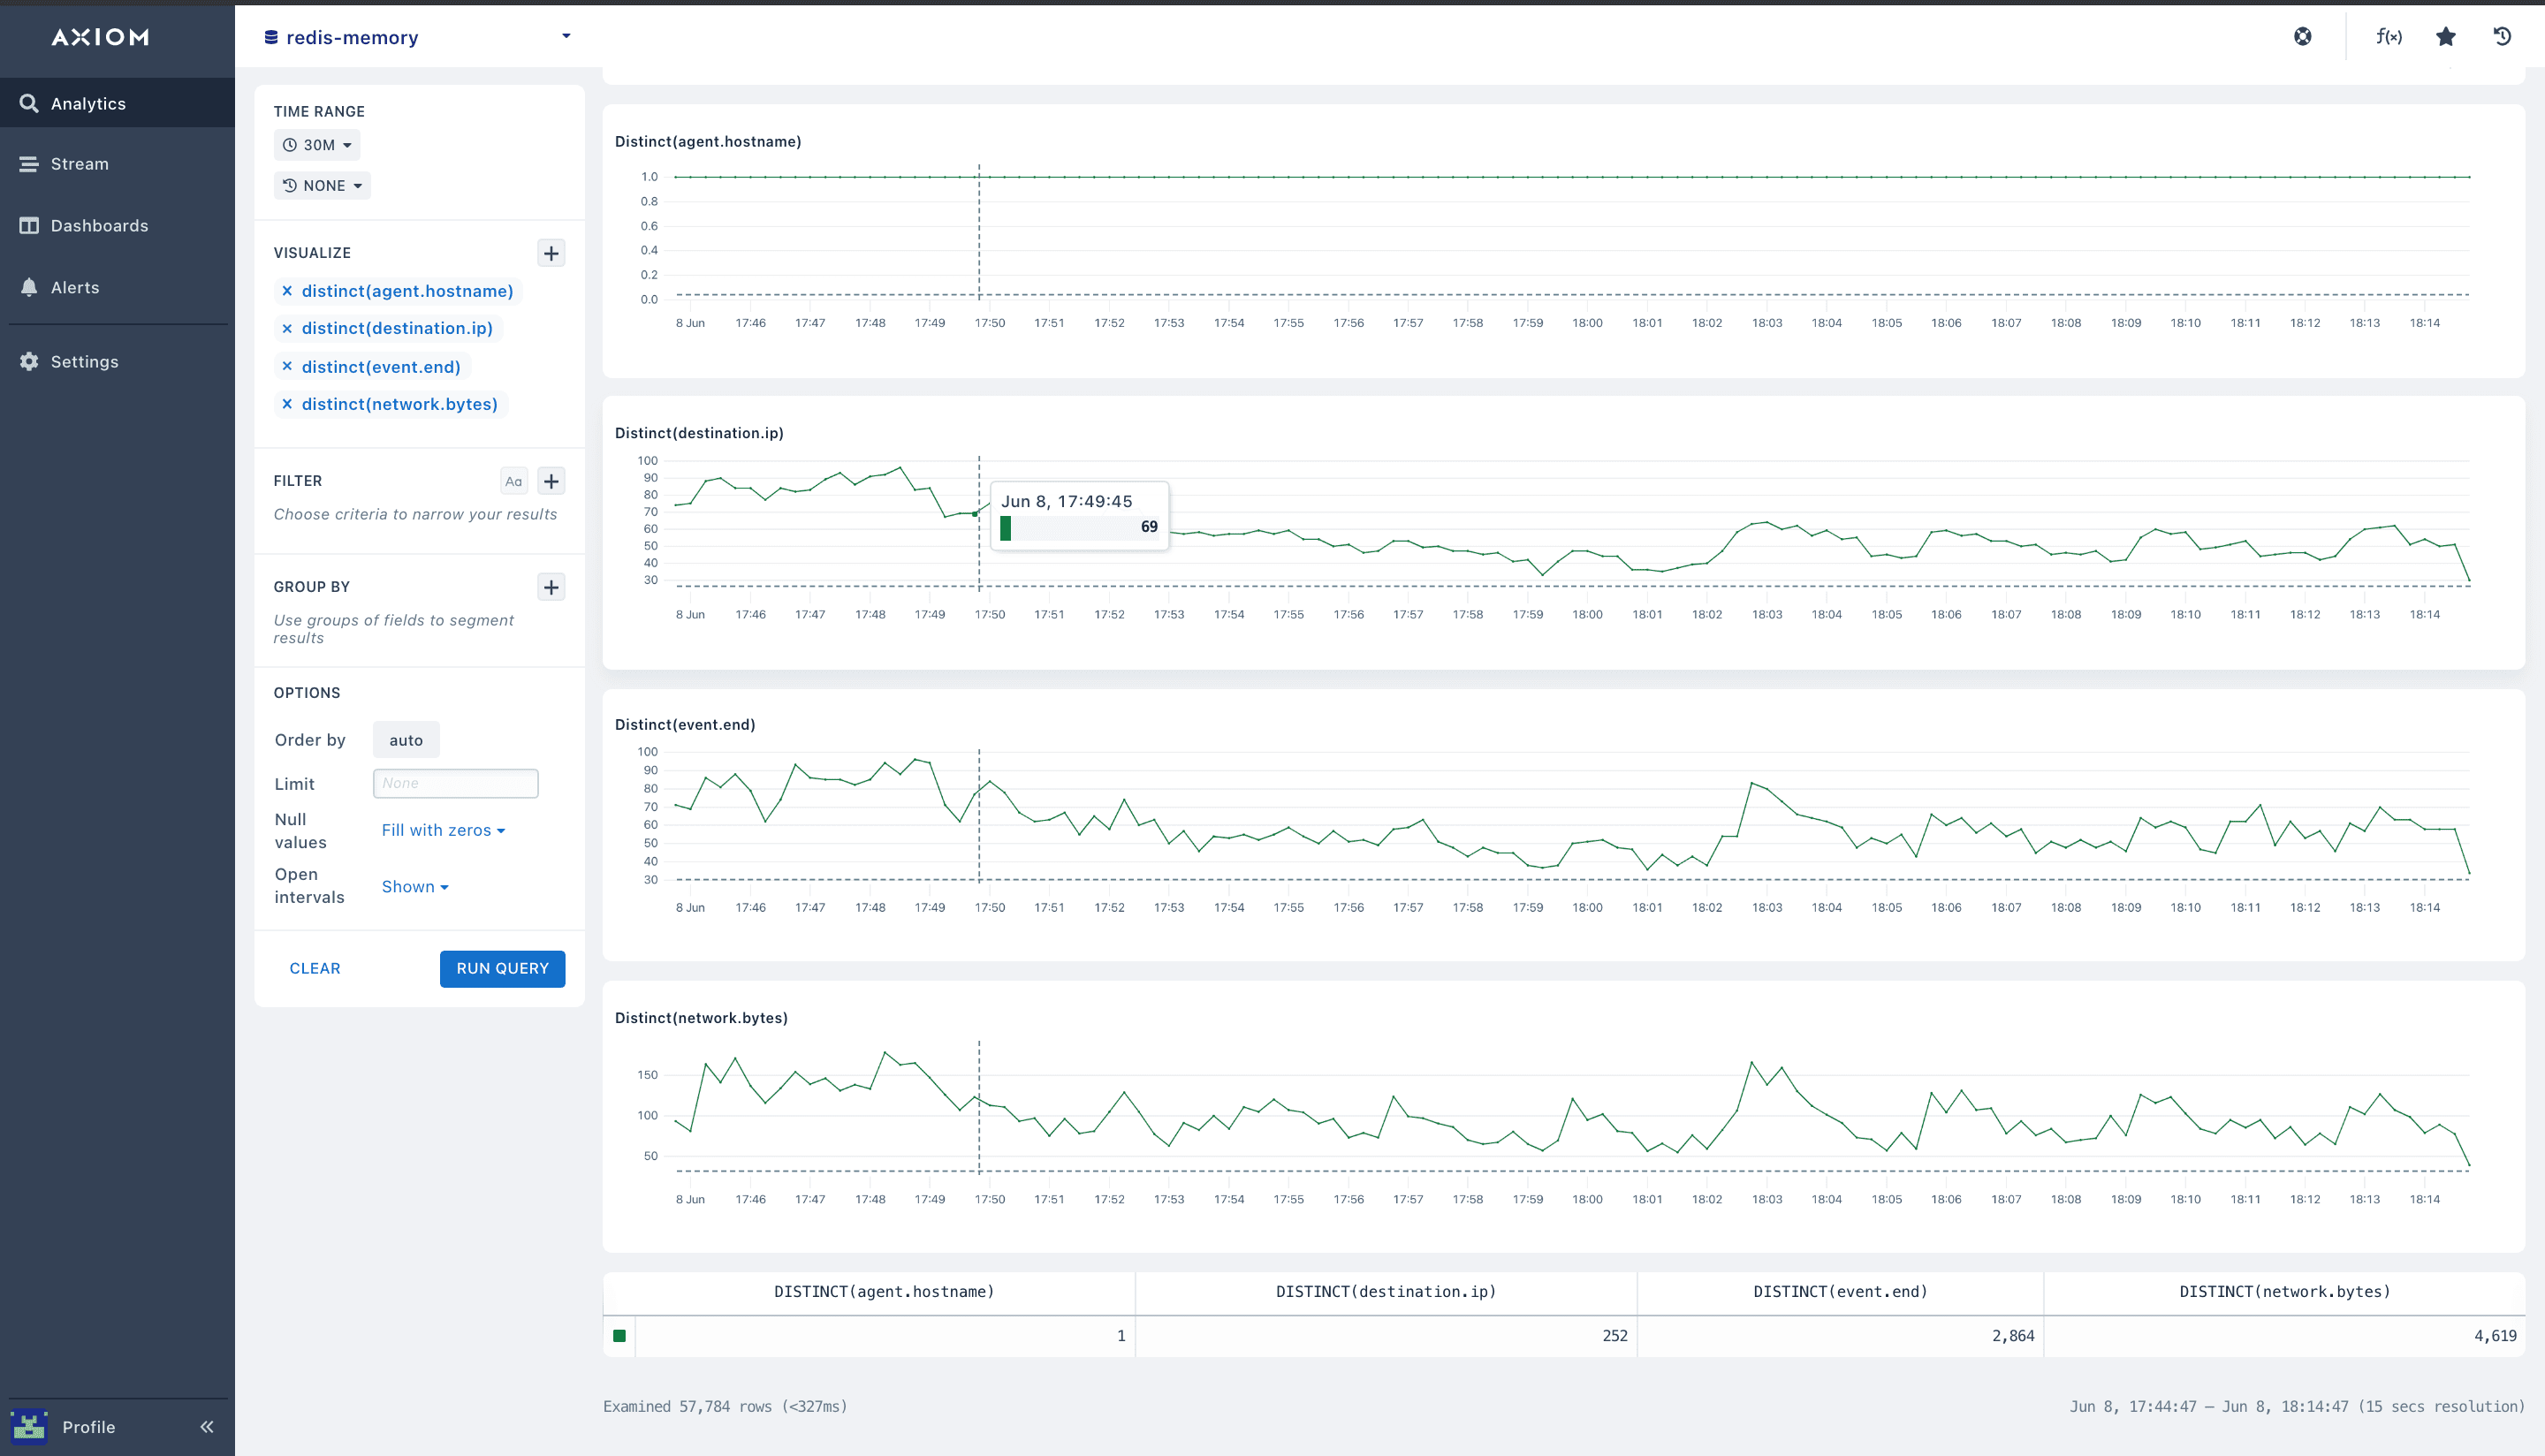This screenshot has height=1456, width=2545.
Task: Clear the query builder
Action: click(x=315, y=968)
